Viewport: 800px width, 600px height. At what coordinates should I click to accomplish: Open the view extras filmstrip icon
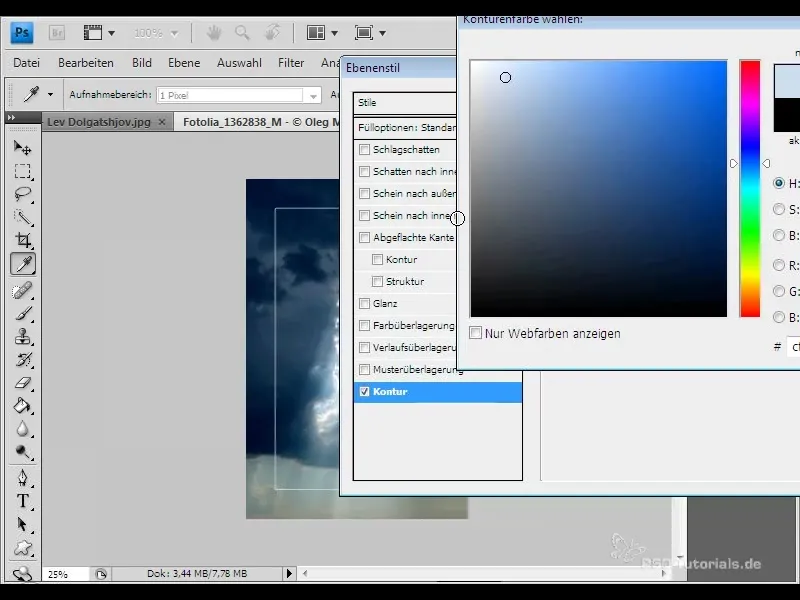[93, 33]
